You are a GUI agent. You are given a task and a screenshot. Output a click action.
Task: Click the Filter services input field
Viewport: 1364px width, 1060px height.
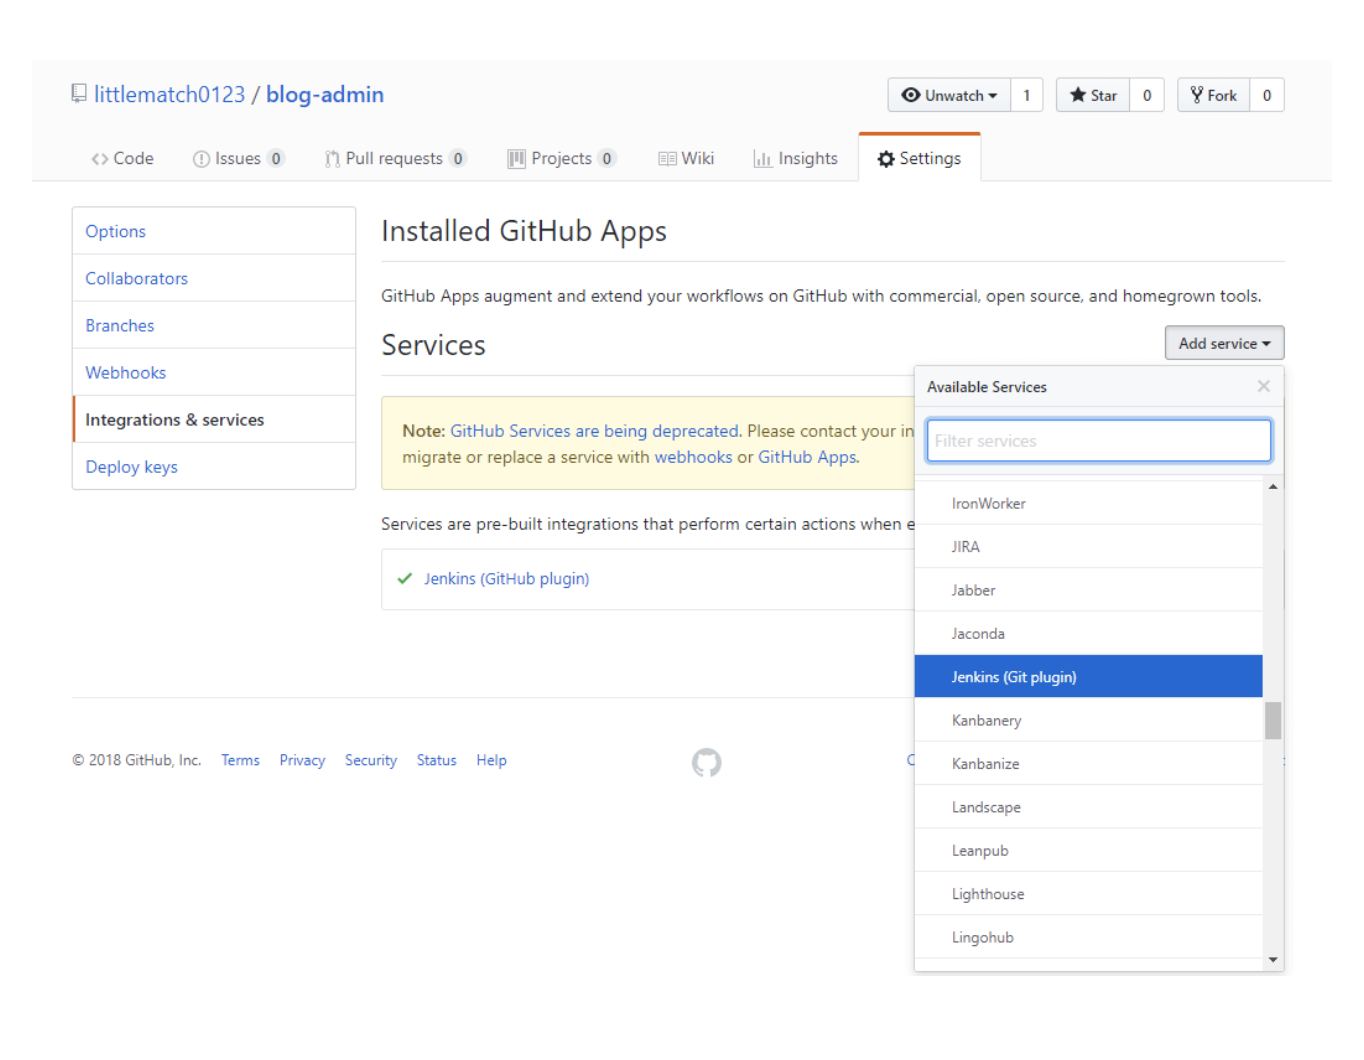click(1099, 441)
